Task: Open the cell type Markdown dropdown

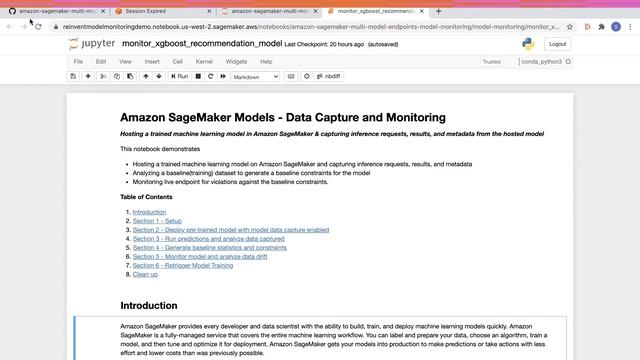Action: pyautogui.click(x=256, y=77)
